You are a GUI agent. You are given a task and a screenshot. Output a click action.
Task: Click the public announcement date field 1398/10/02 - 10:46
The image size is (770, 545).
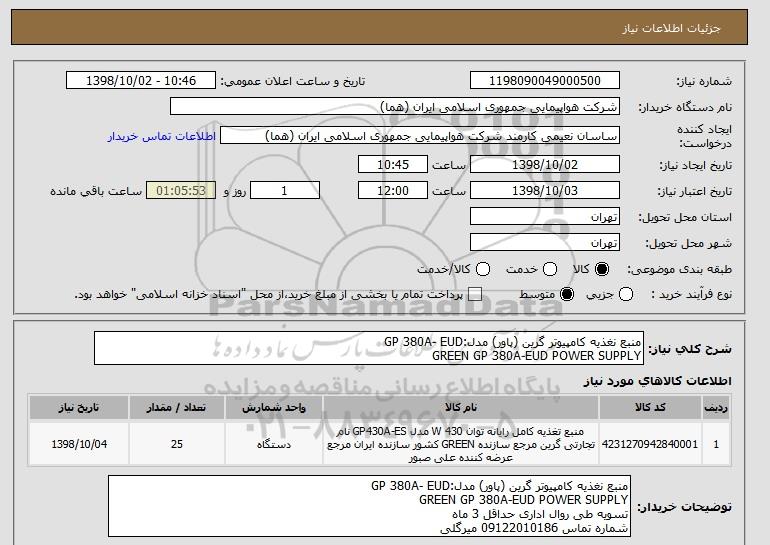tap(141, 81)
